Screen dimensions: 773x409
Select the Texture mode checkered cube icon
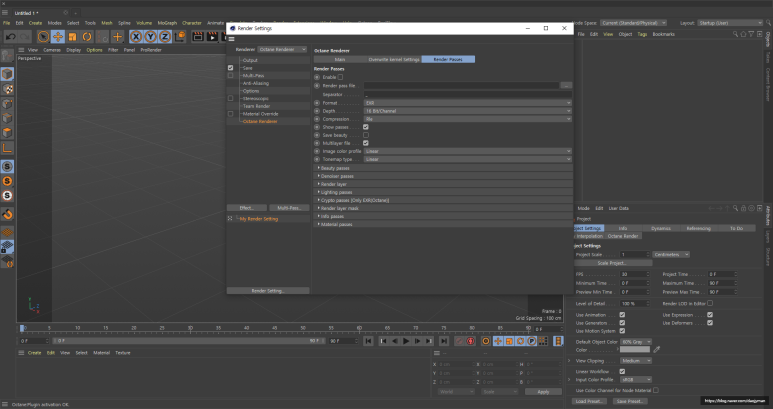click(x=7, y=89)
